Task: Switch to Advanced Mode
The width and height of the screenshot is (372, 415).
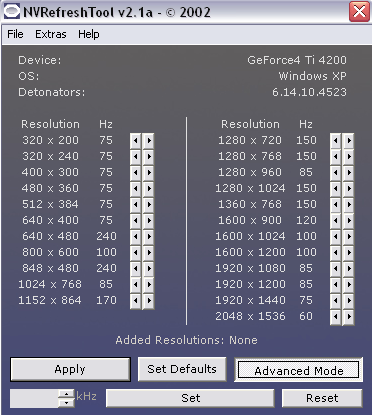Action: coord(299,370)
